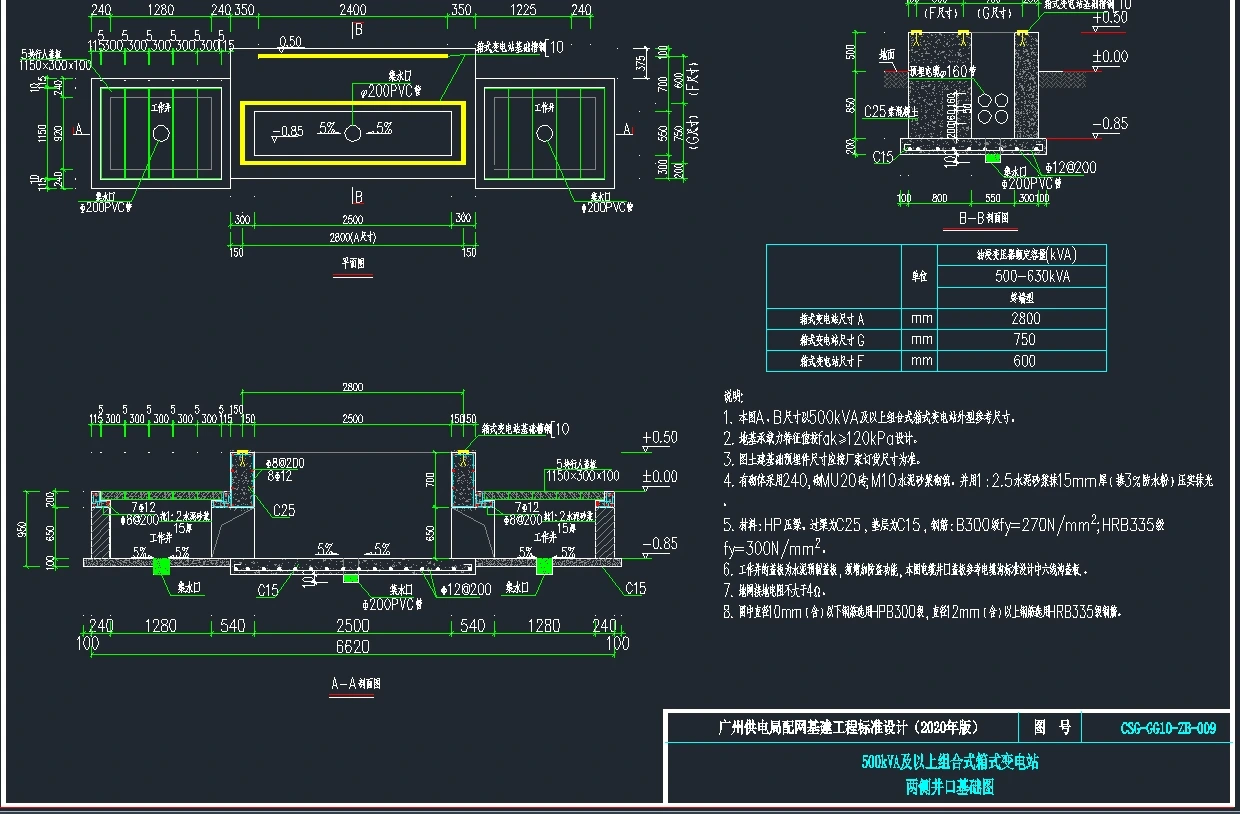This screenshot has height=814, width=1240.
Task: Select the 2800 value in dimension table
Action: point(1024,319)
